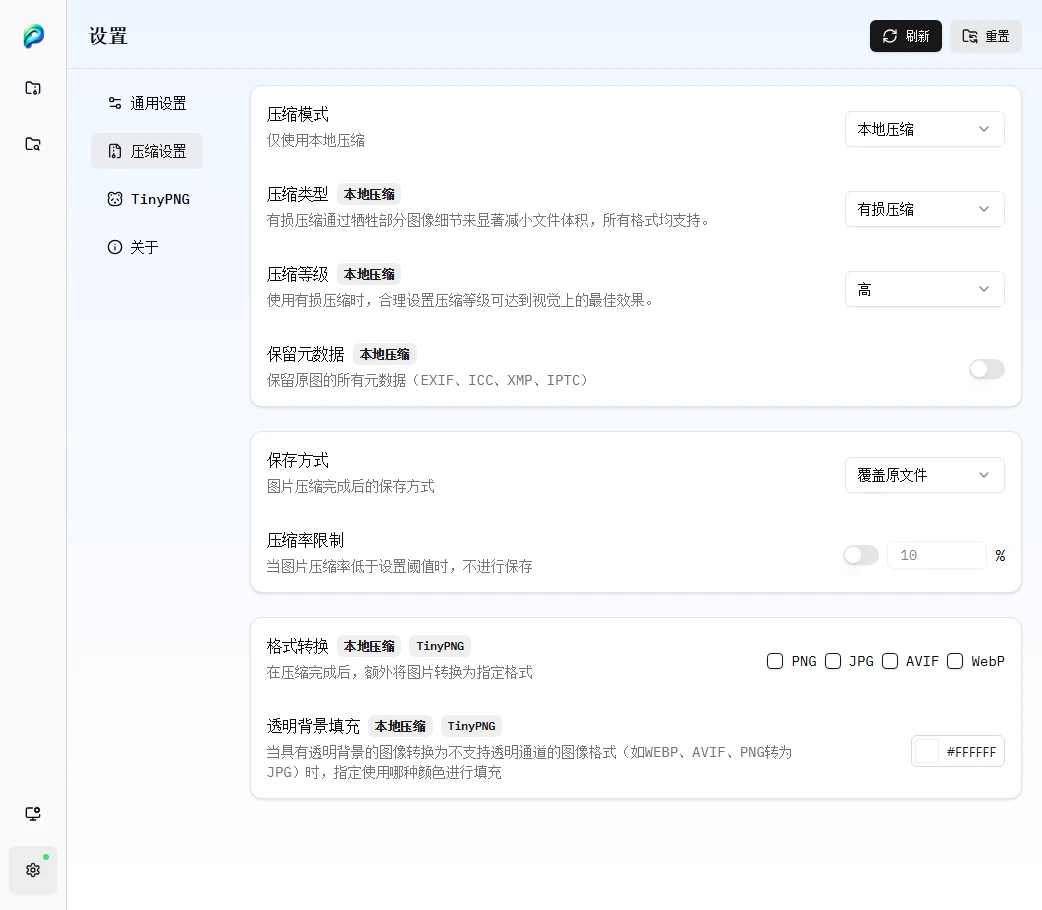Click the monitor icon in the left sidebar
Screen dimensions: 1042x910
pyautogui.click(x=33, y=814)
